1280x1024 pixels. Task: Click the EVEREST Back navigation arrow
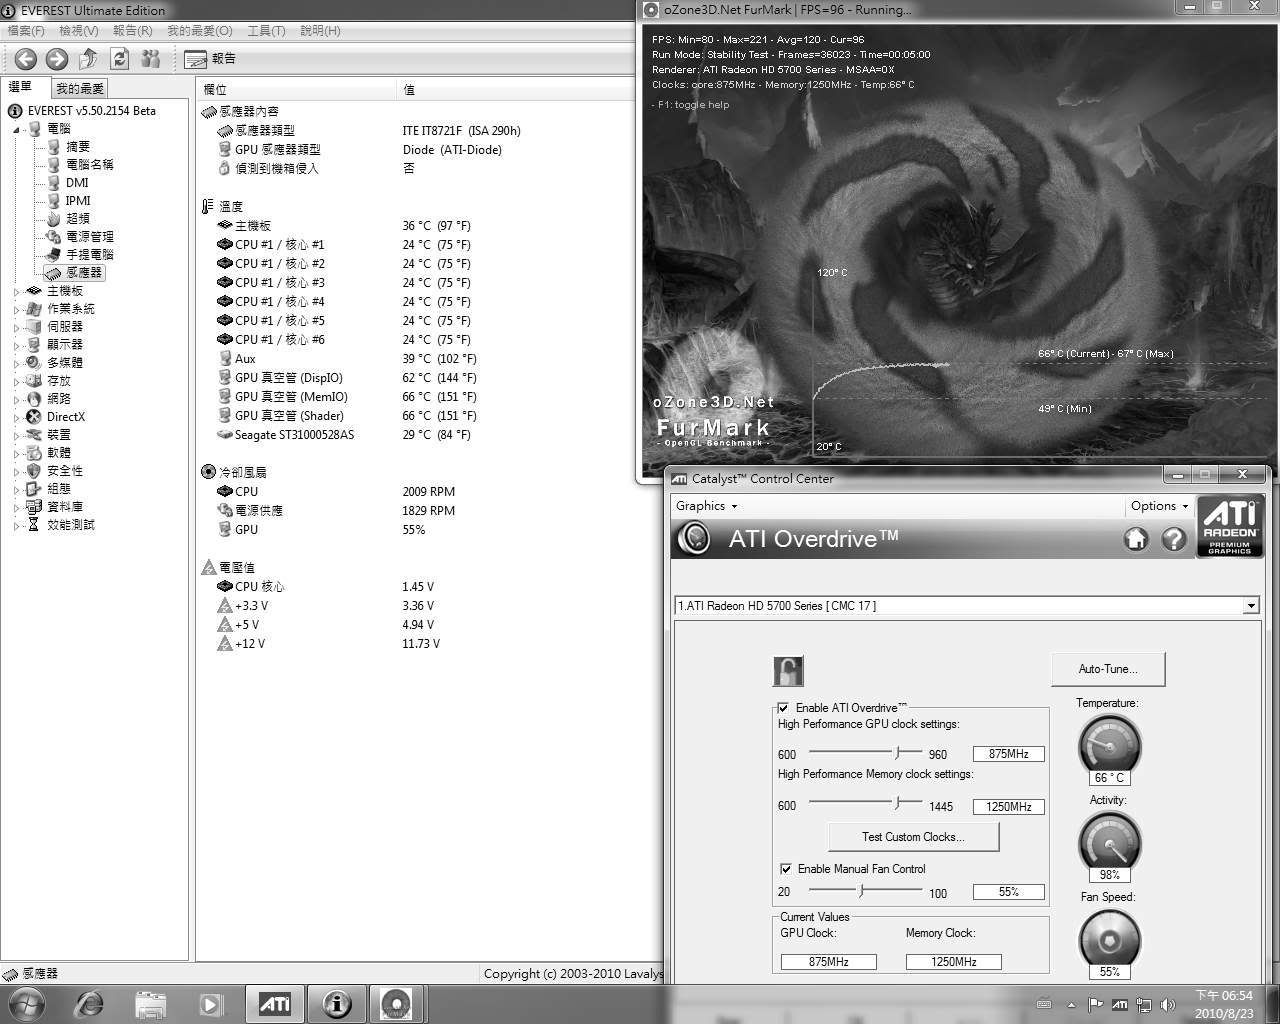click(26, 59)
